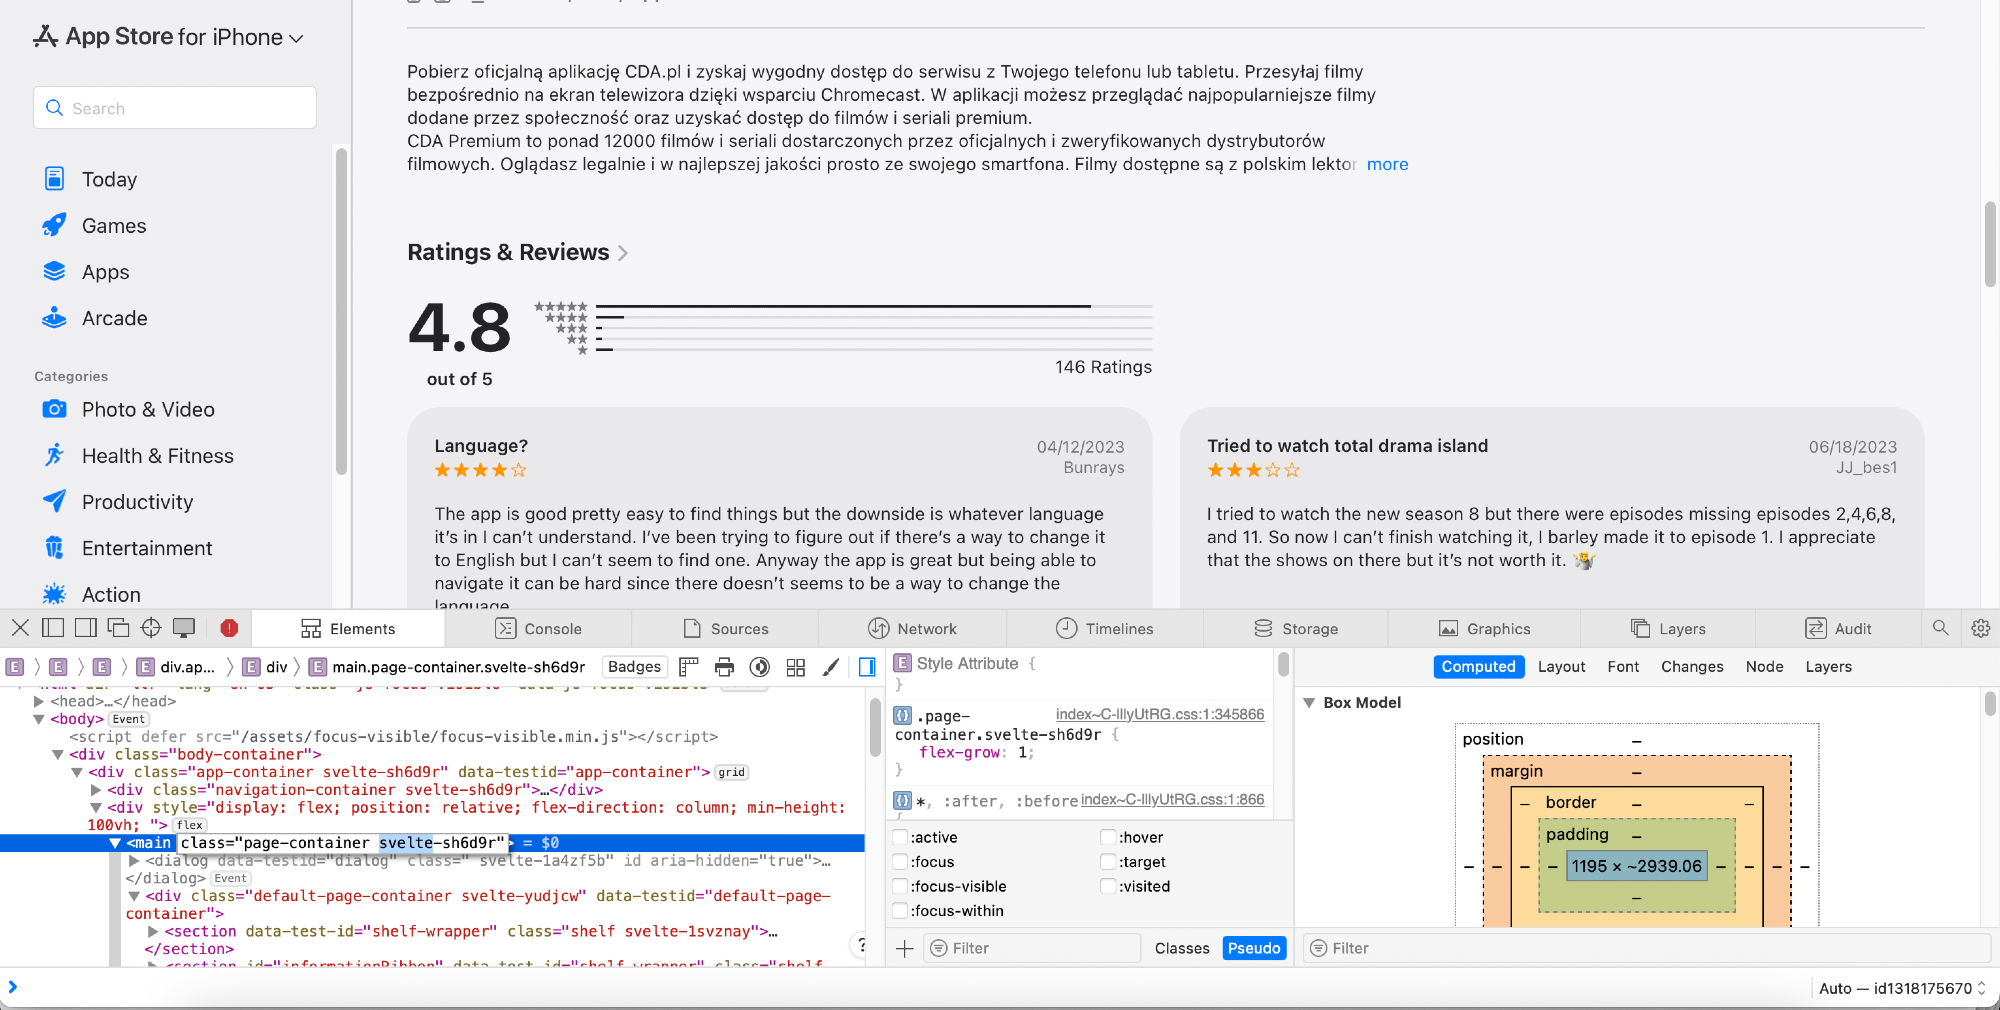
Task: Open the App Store for iPhone dropdown
Action: click(x=170, y=37)
